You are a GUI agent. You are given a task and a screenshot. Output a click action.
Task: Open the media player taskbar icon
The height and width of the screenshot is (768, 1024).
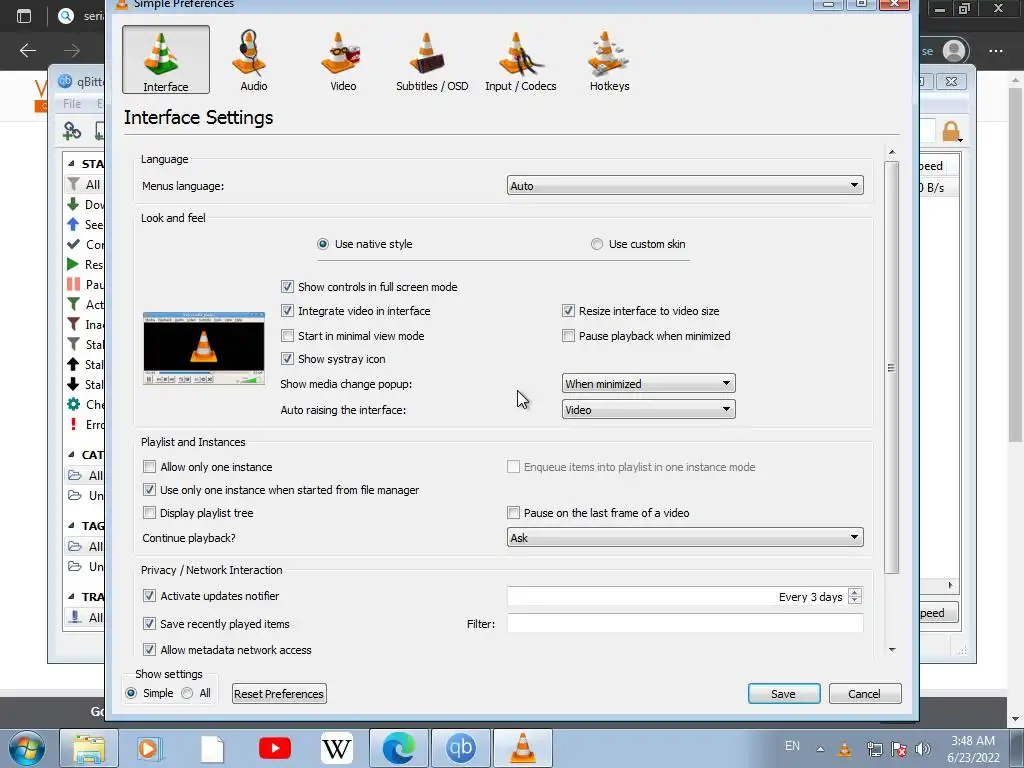coord(150,748)
